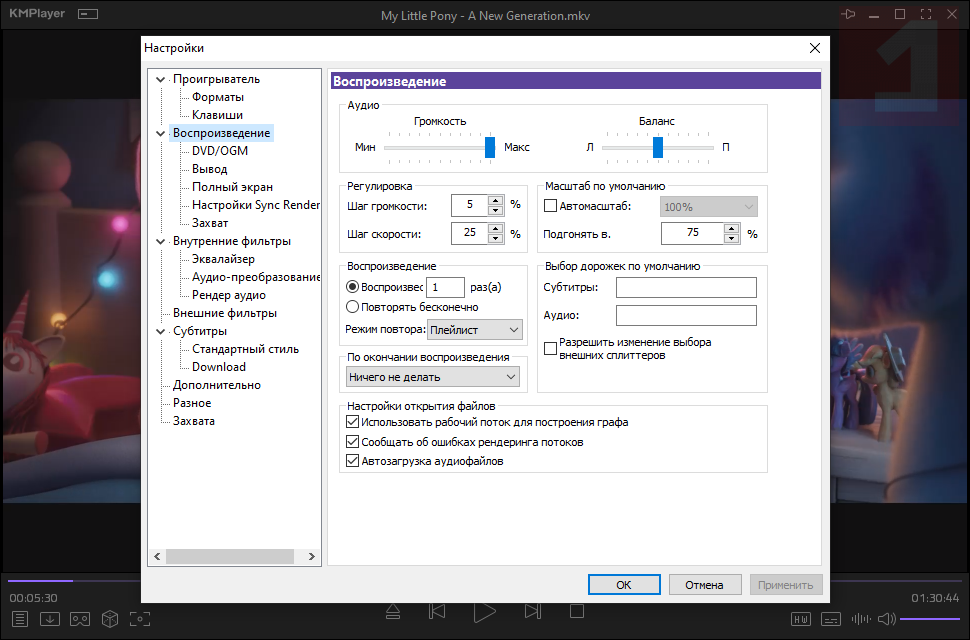Click the Применить button

point(786,584)
